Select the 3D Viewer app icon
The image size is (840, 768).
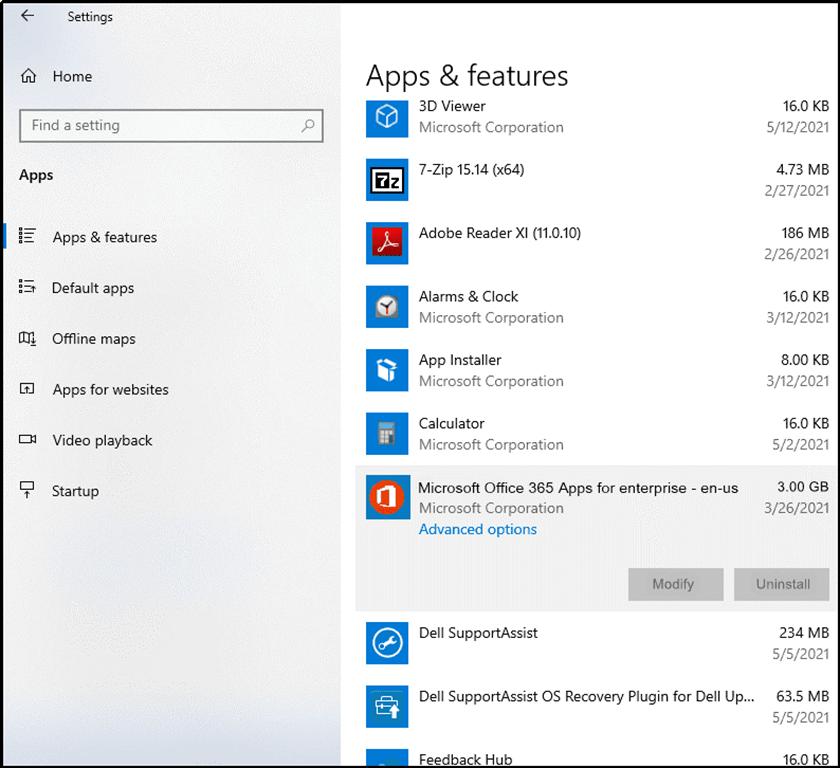click(x=387, y=116)
